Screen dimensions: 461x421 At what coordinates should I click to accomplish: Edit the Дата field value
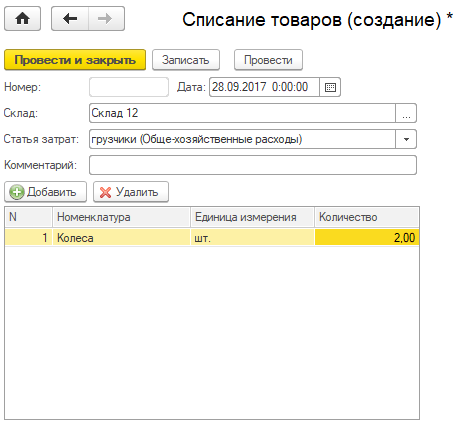click(264, 87)
